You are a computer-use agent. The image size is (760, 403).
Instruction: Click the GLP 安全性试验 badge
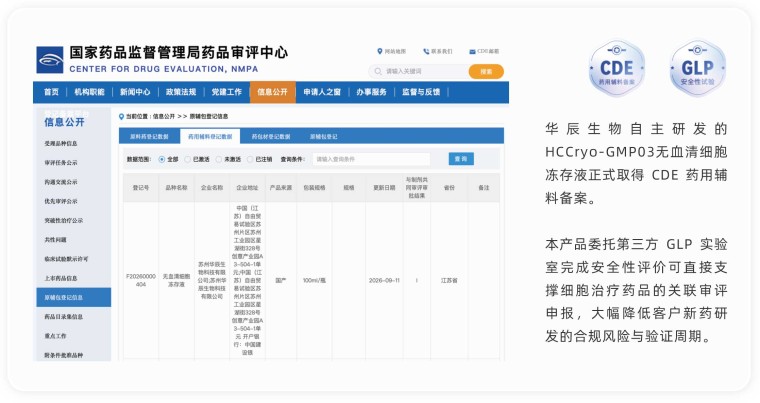pyautogui.click(x=697, y=68)
